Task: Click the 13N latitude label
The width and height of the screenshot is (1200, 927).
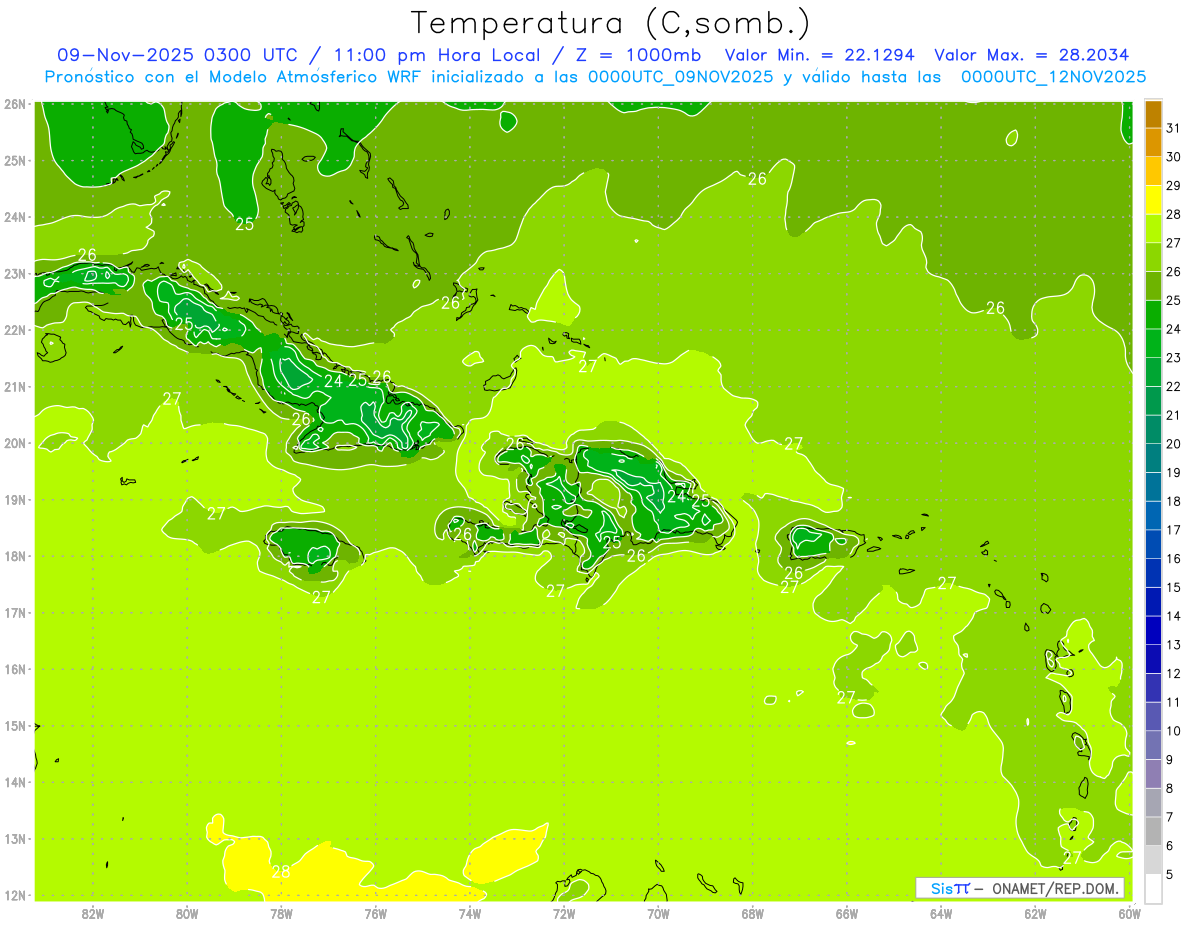Action: click(x=15, y=839)
